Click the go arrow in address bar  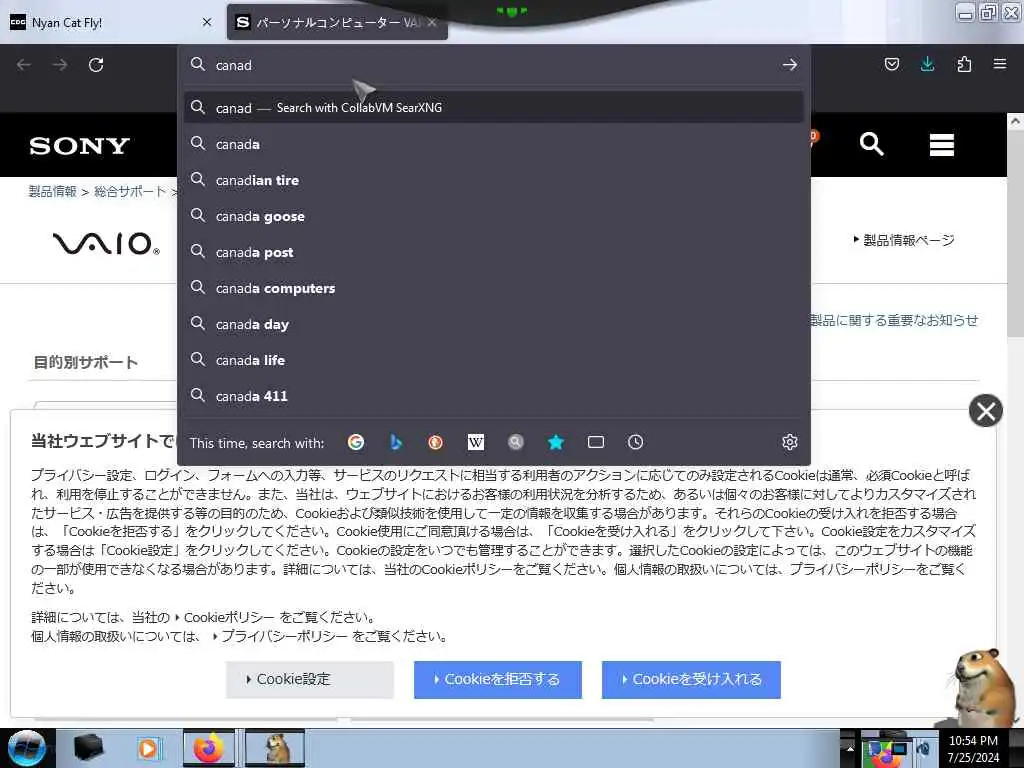(x=790, y=65)
